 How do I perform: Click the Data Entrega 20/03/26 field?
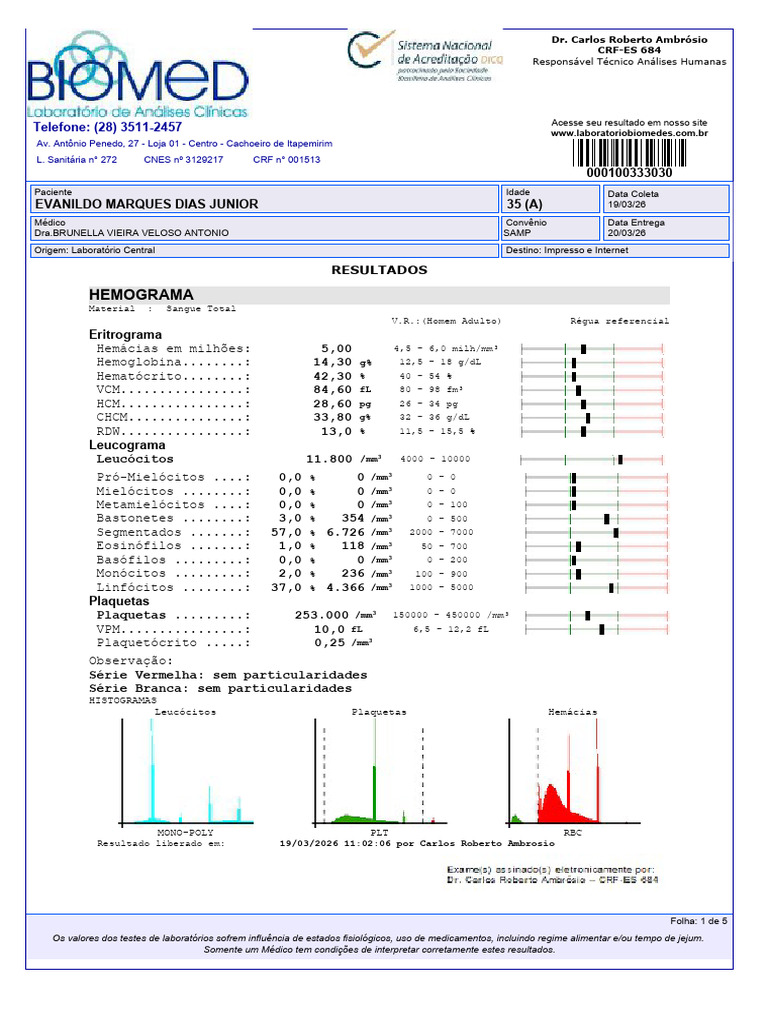point(666,228)
